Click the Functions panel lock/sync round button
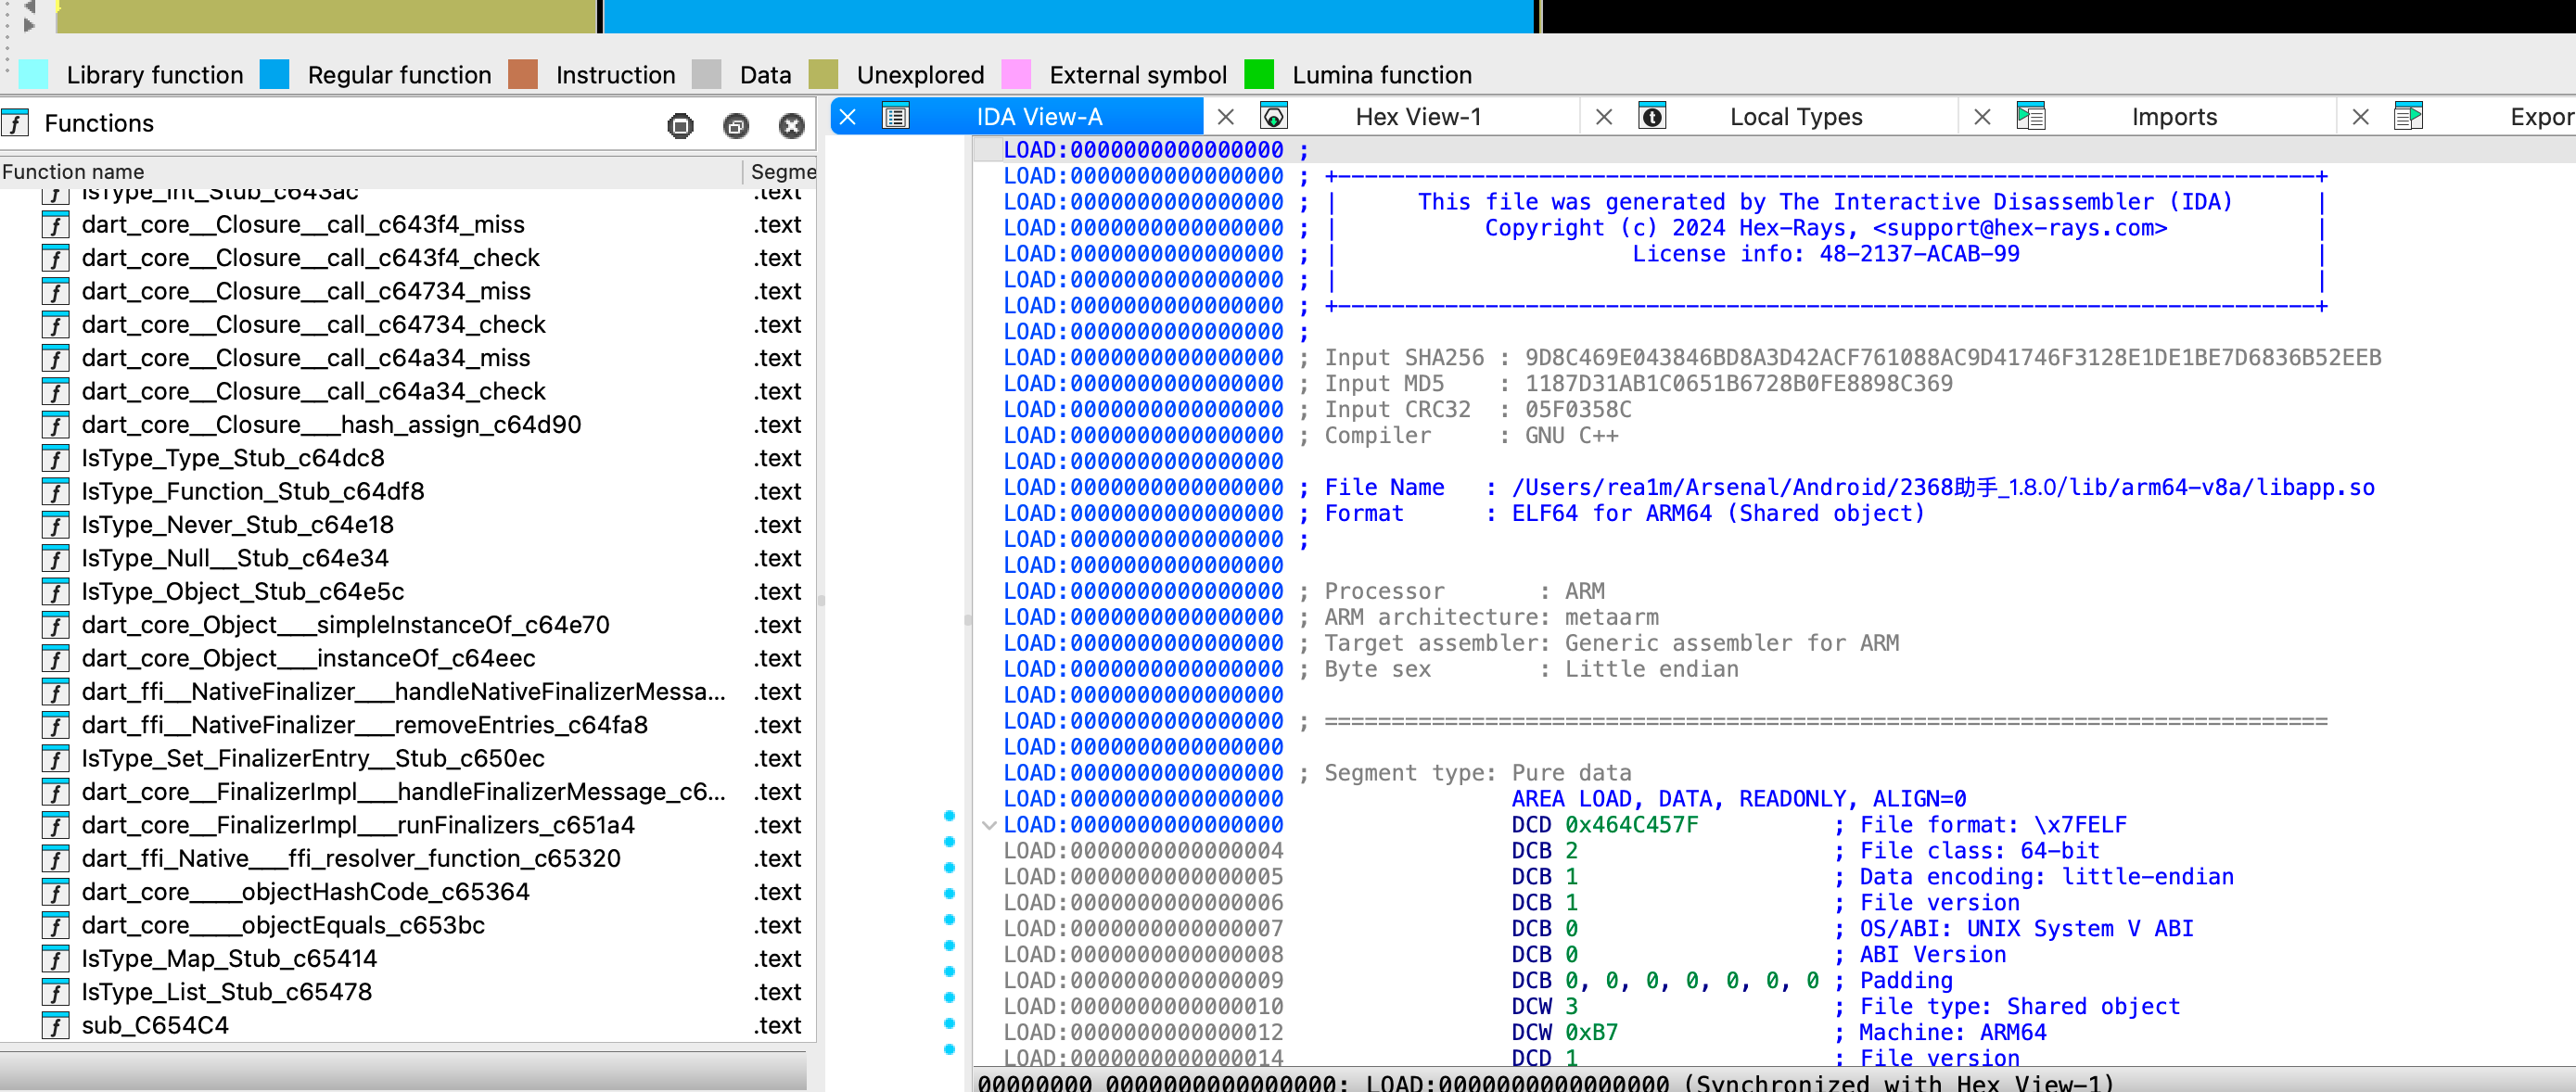This screenshot has width=2576, height=1092. tap(680, 125)
